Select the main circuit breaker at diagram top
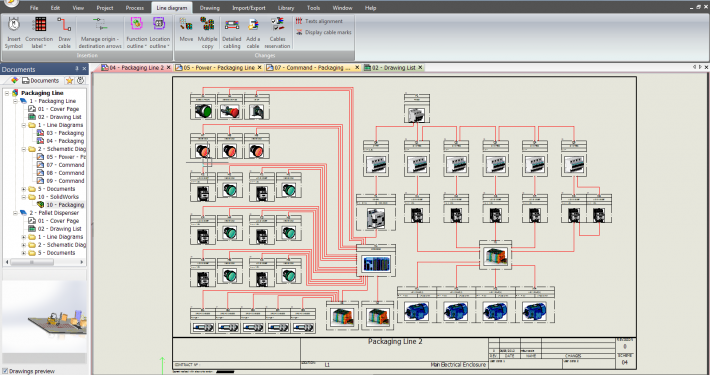Screen dimensions: 710x375 (417, 108)
